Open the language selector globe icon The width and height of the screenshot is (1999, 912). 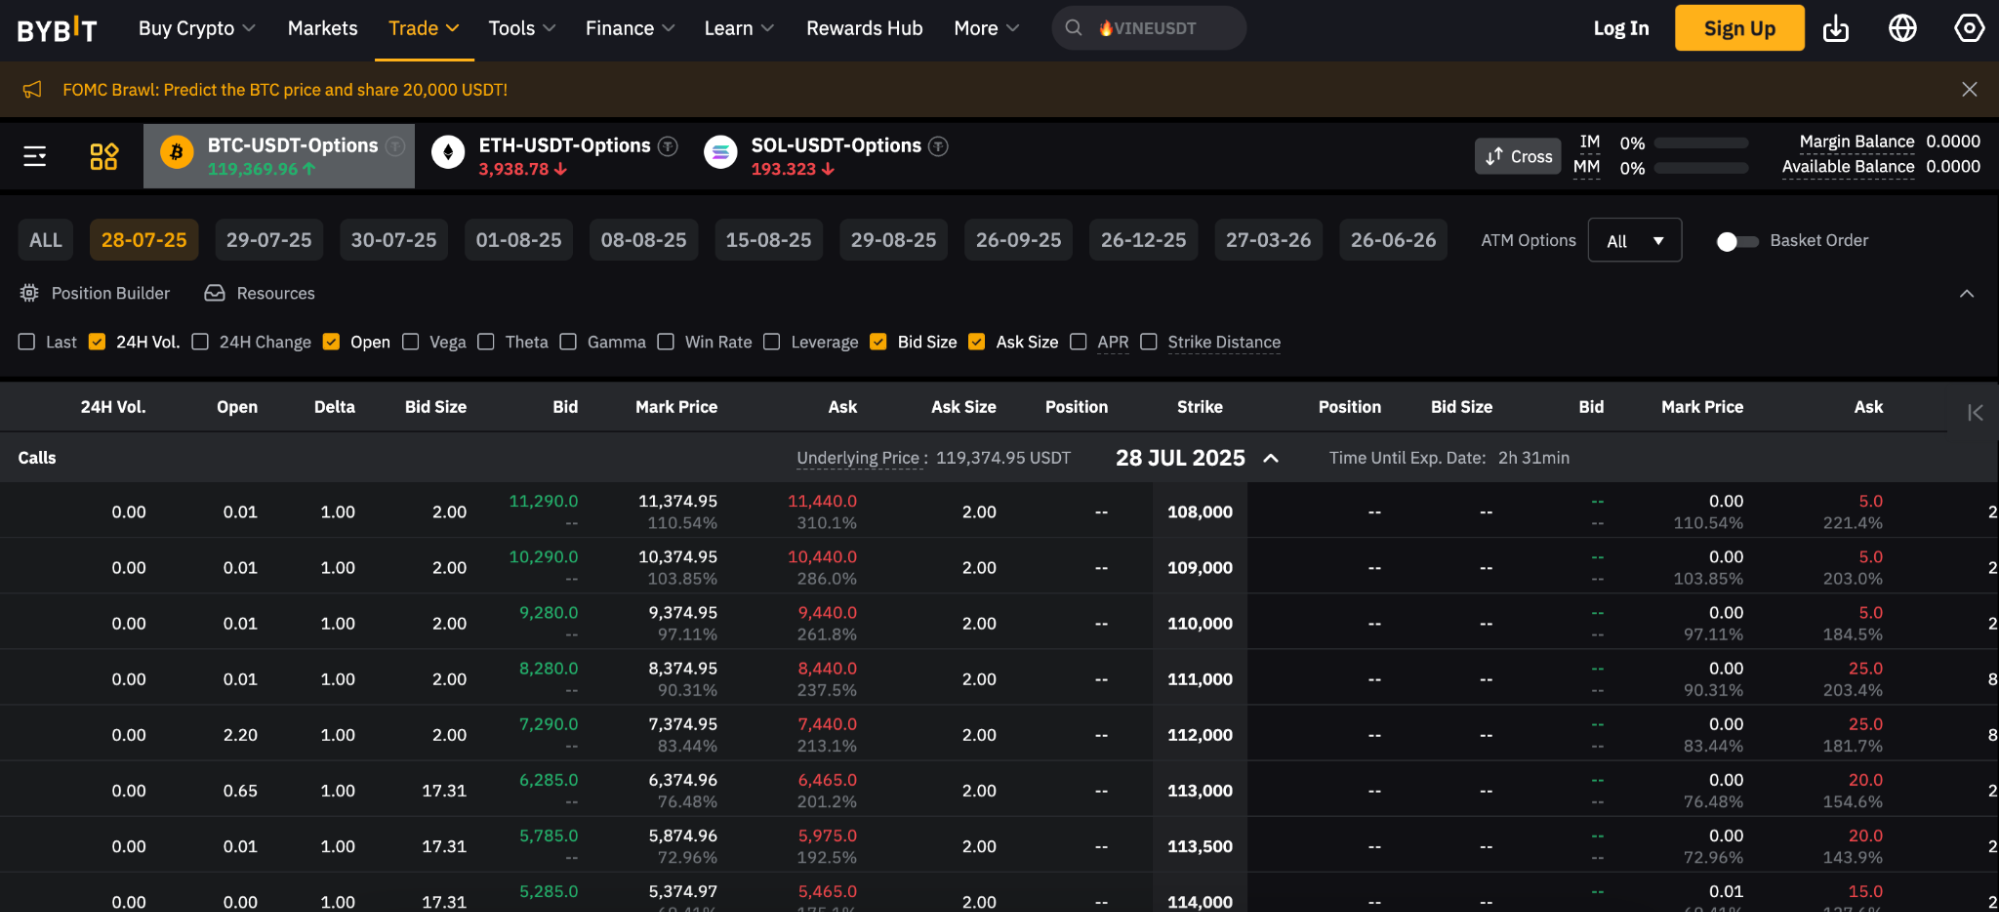(x=1903, y=28)
